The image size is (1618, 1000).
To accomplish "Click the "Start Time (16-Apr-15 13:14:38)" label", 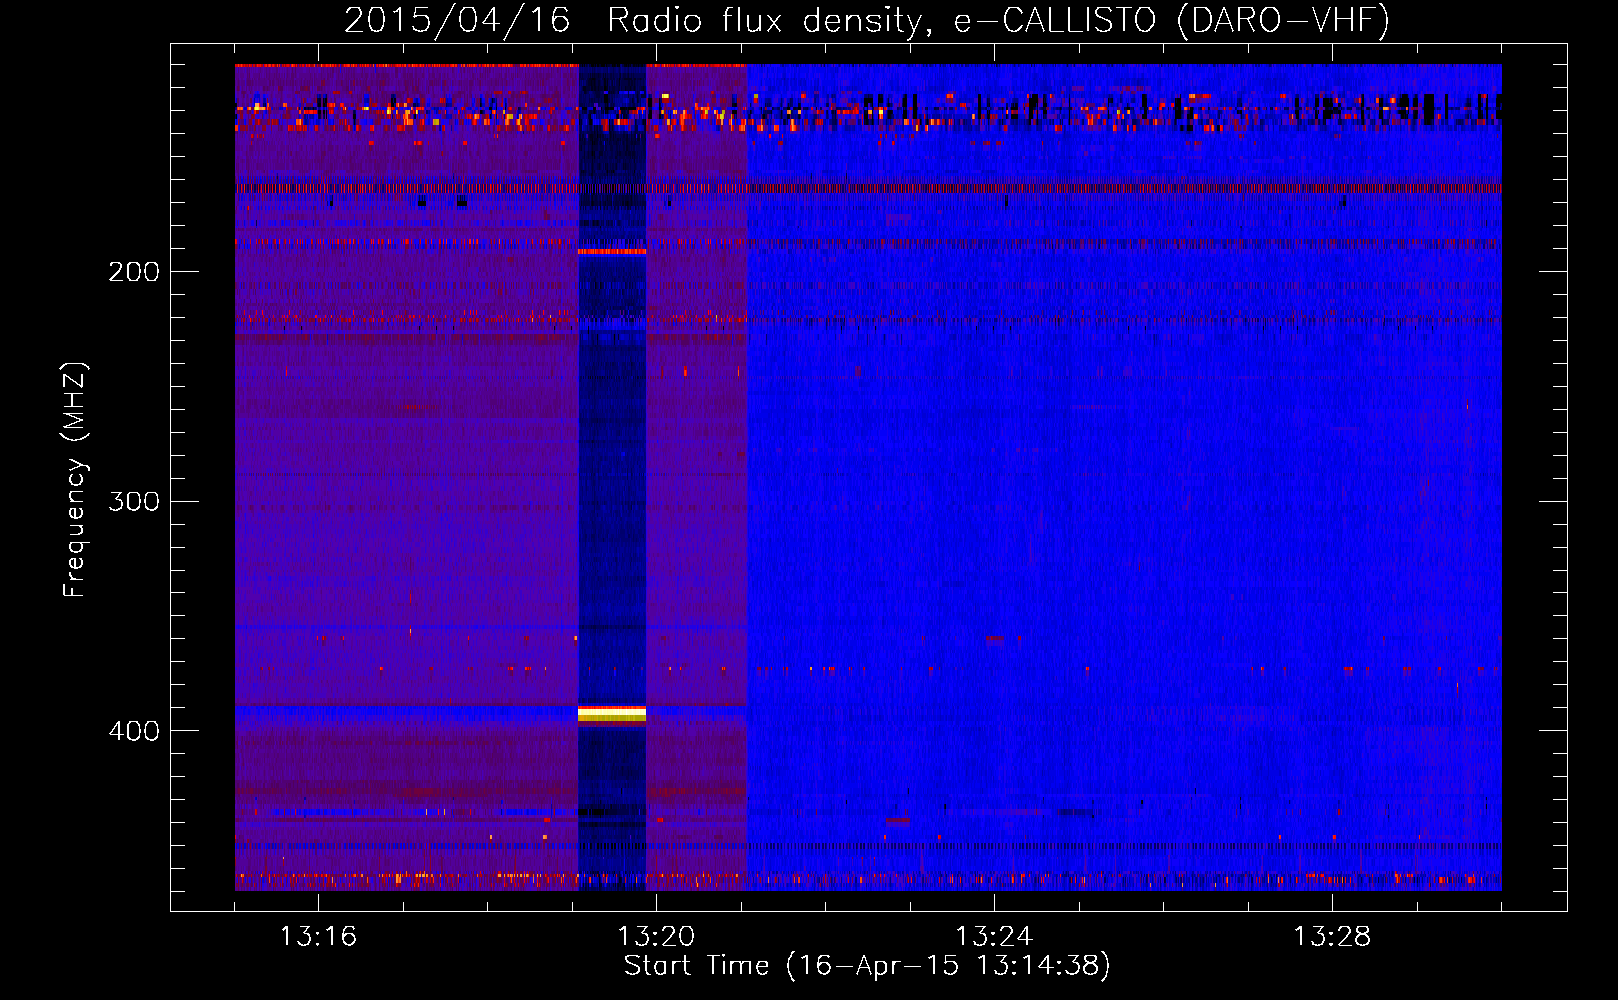I will click(867, 966).
